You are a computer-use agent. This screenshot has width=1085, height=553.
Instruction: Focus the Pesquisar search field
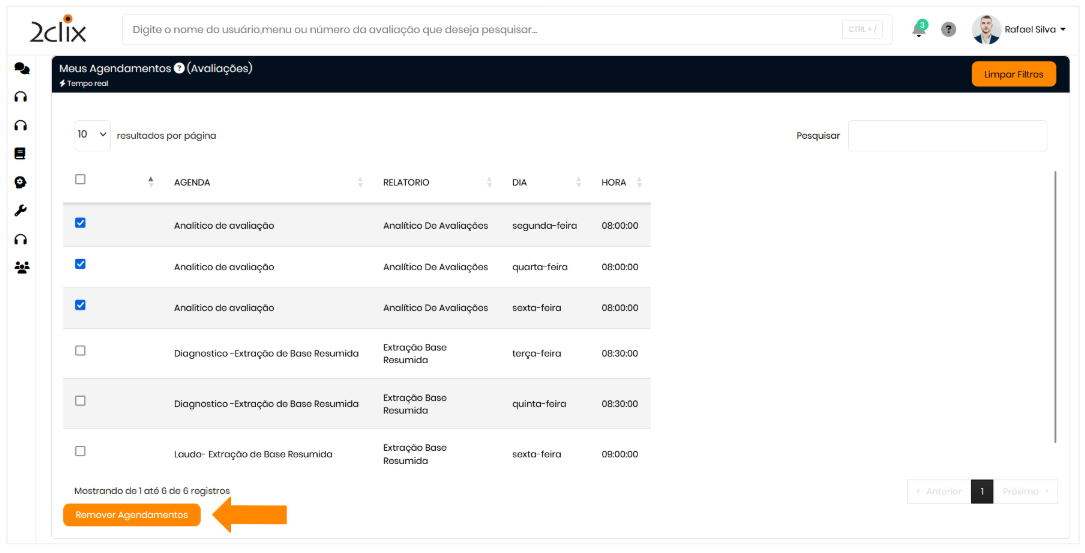(x=947, y=136)
